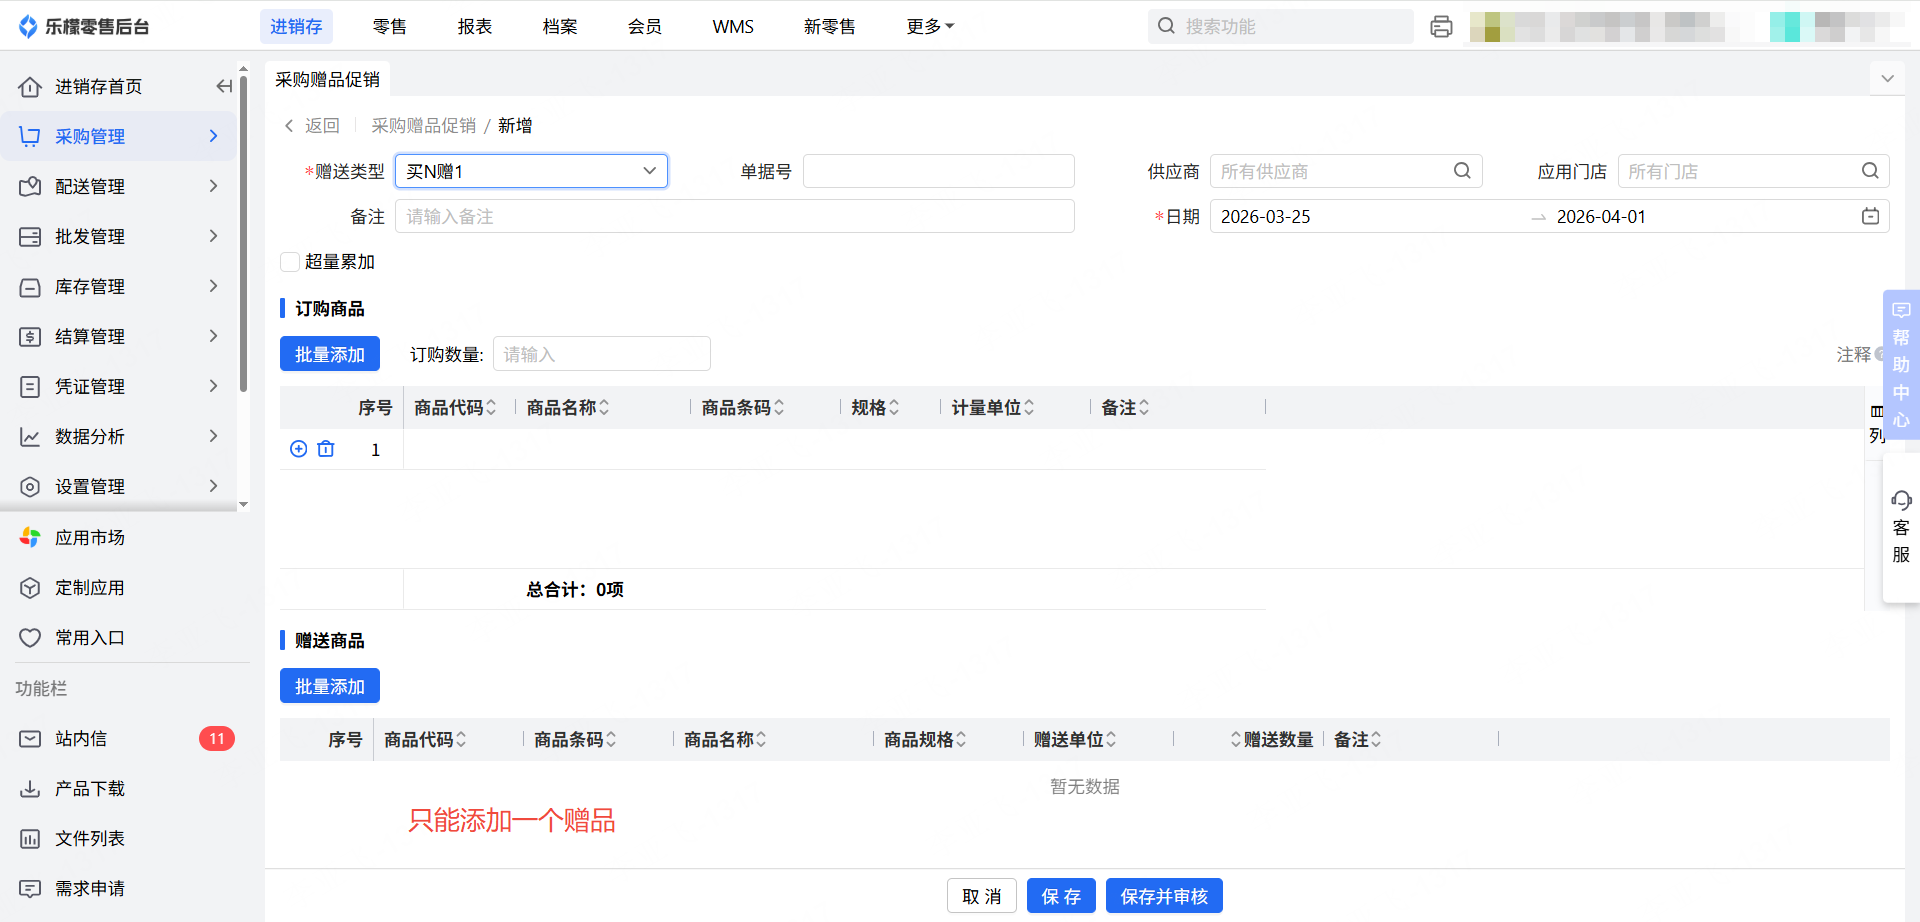Click the add row plus icon
The width and height of the screenshot is (1920, 922).
pos(298,449)
